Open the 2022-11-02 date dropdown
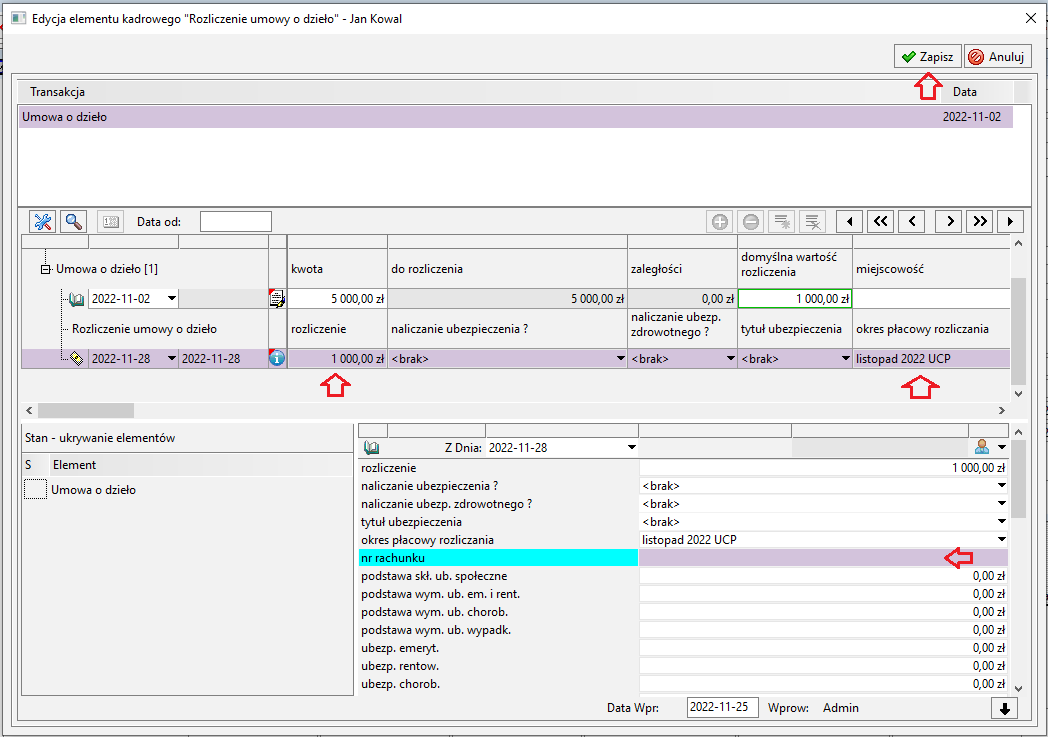 coord(172,299)
